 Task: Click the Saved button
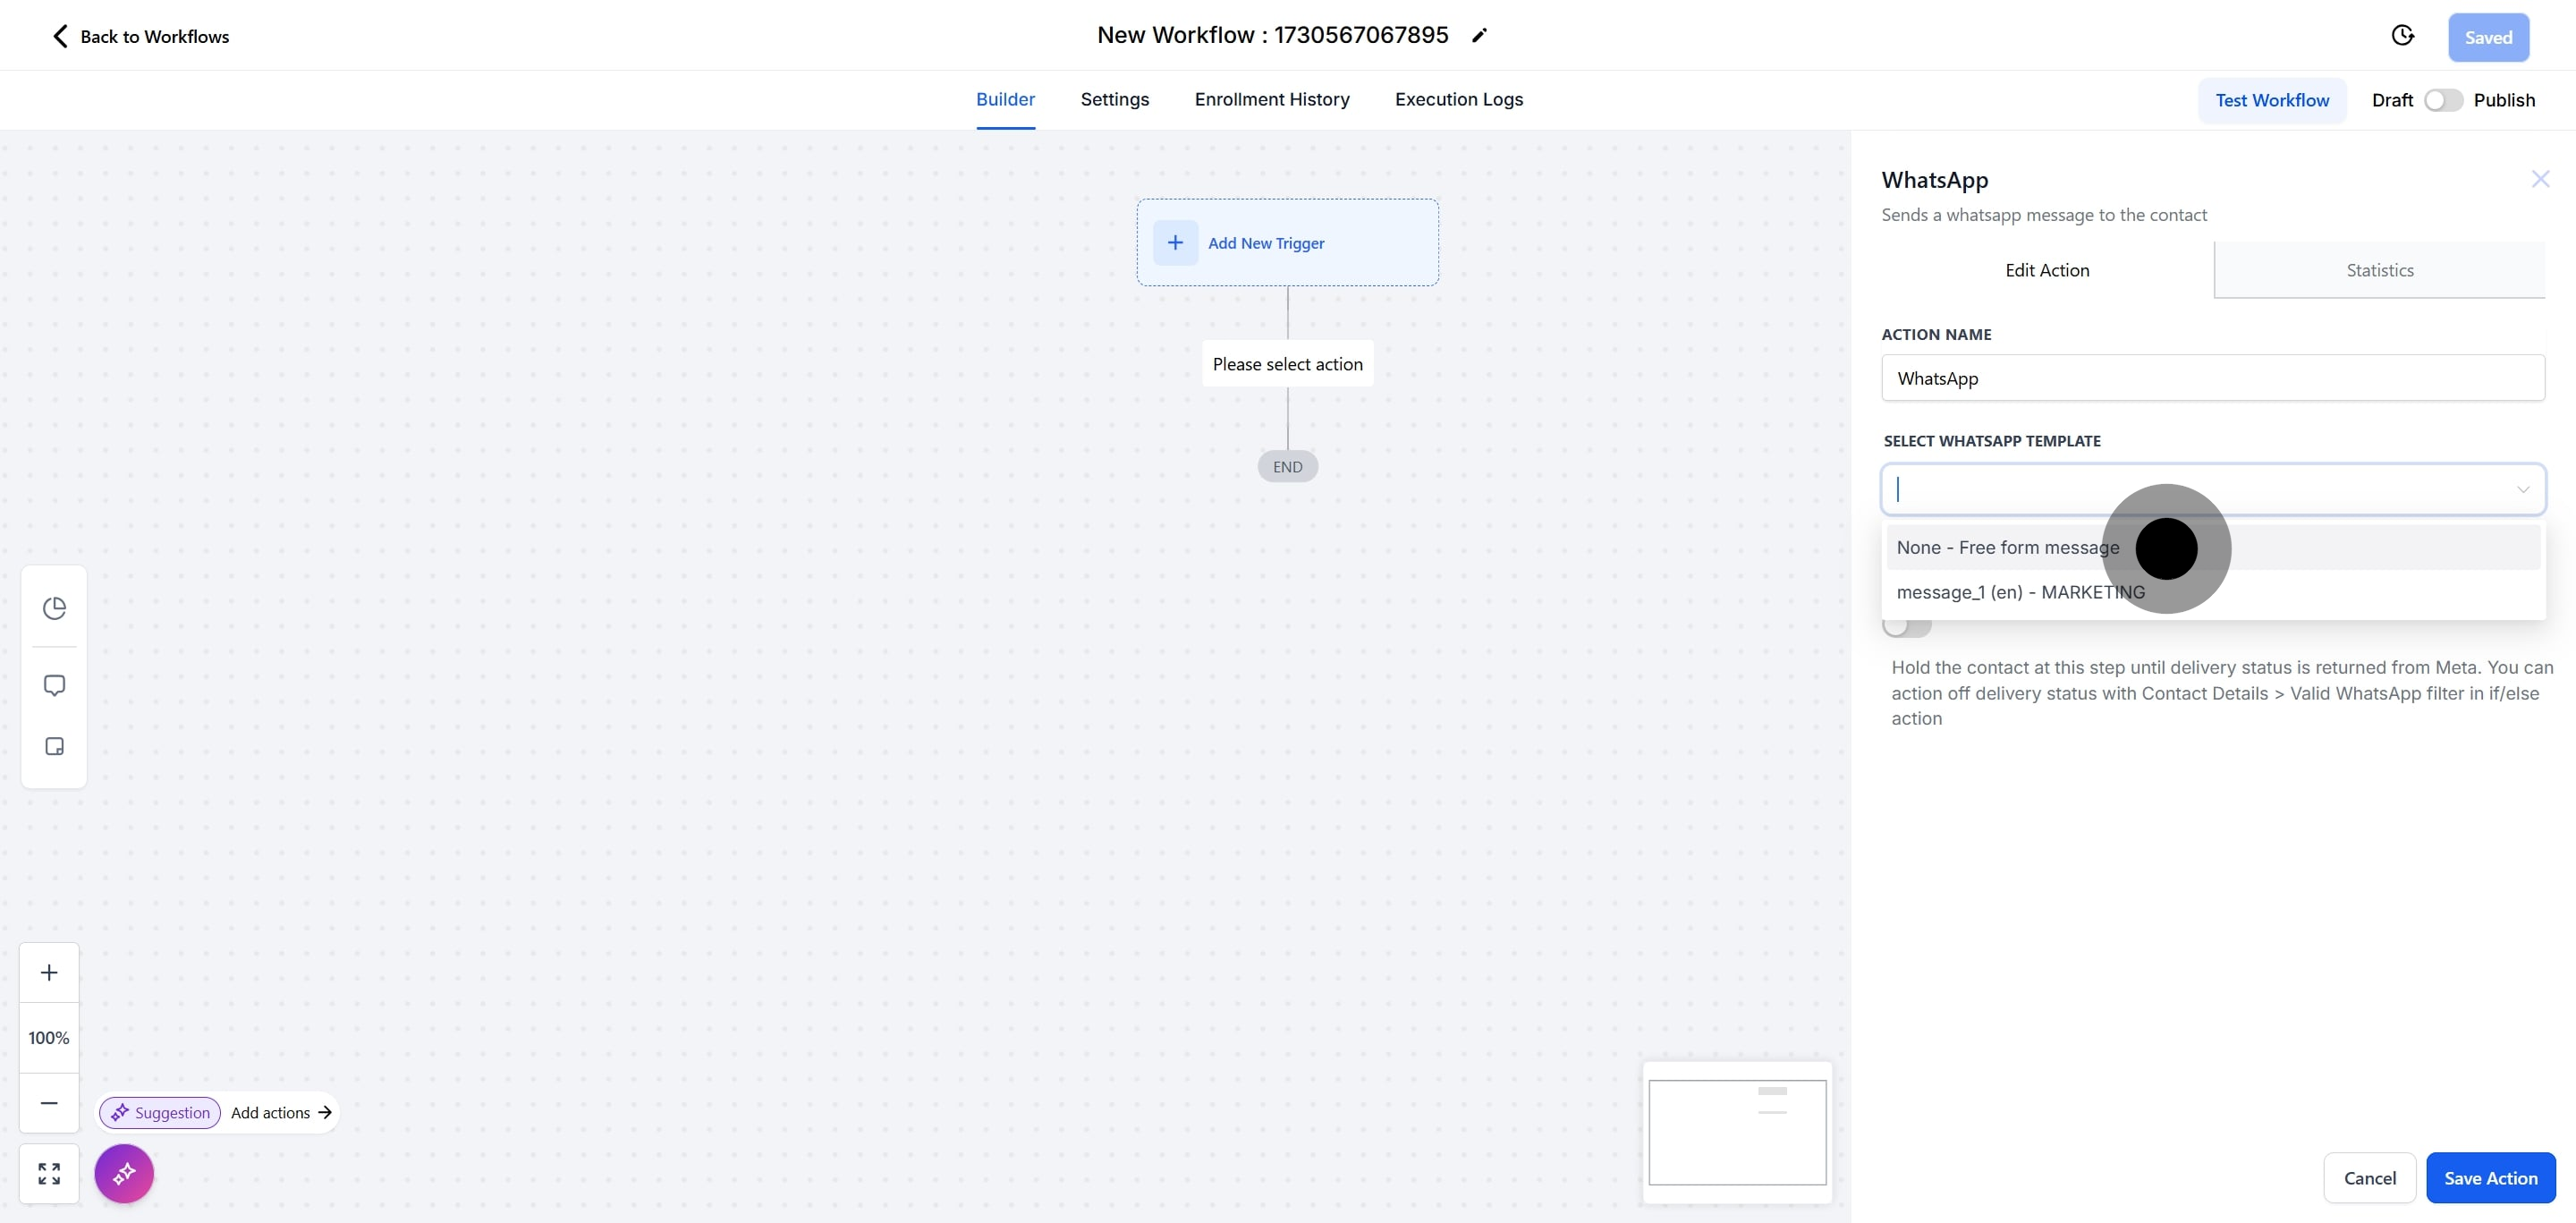[x=2488, y=38]
